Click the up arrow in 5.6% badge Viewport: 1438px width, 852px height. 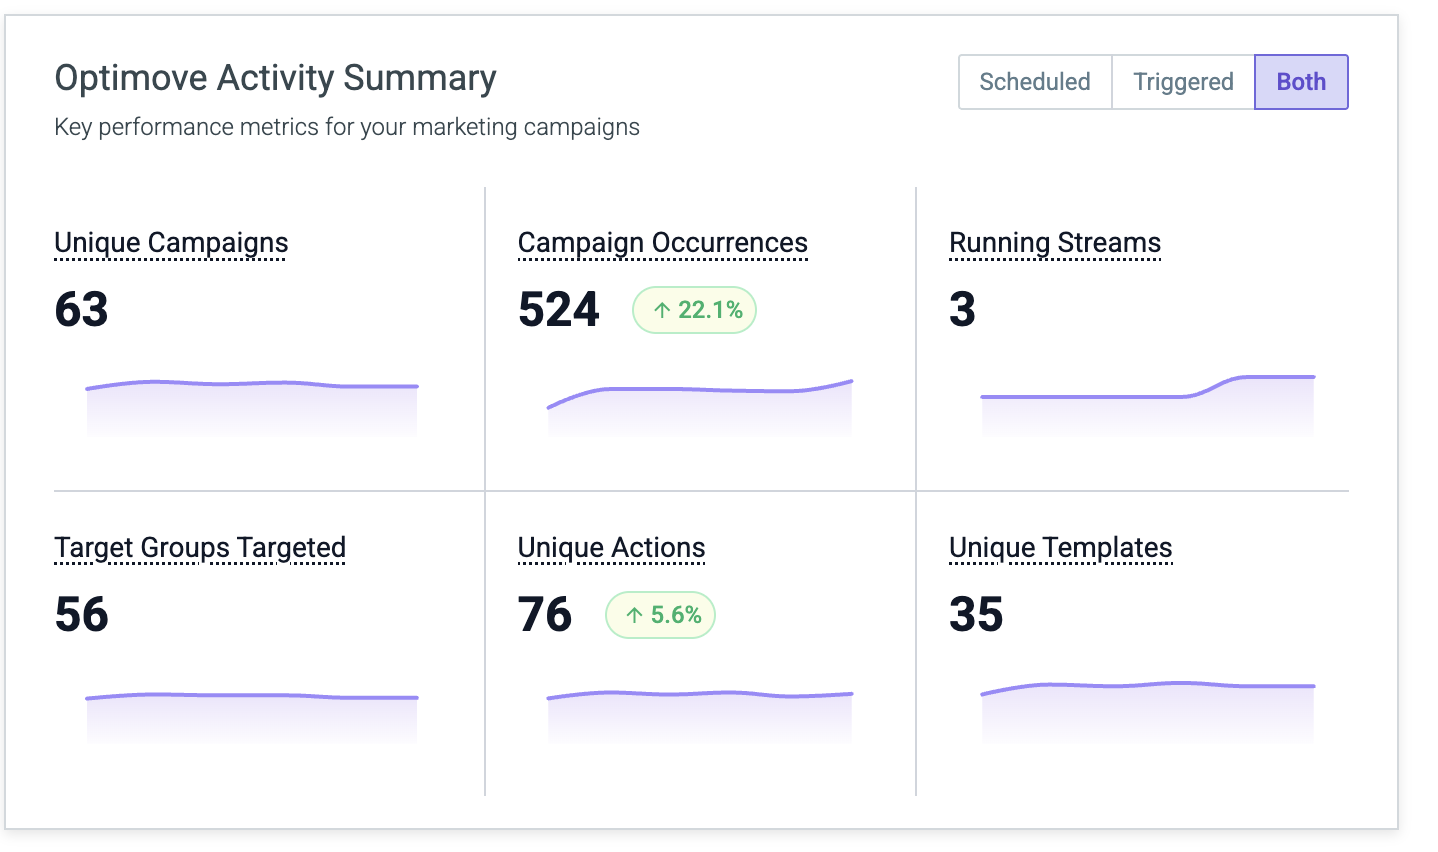coord(634,615)
